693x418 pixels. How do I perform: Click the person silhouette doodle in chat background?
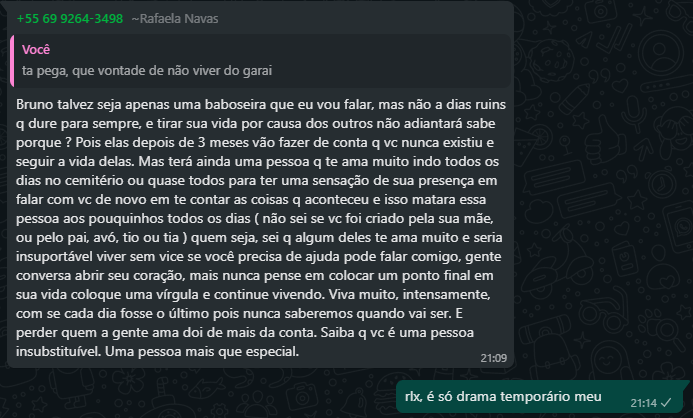[x=660, y=53]
